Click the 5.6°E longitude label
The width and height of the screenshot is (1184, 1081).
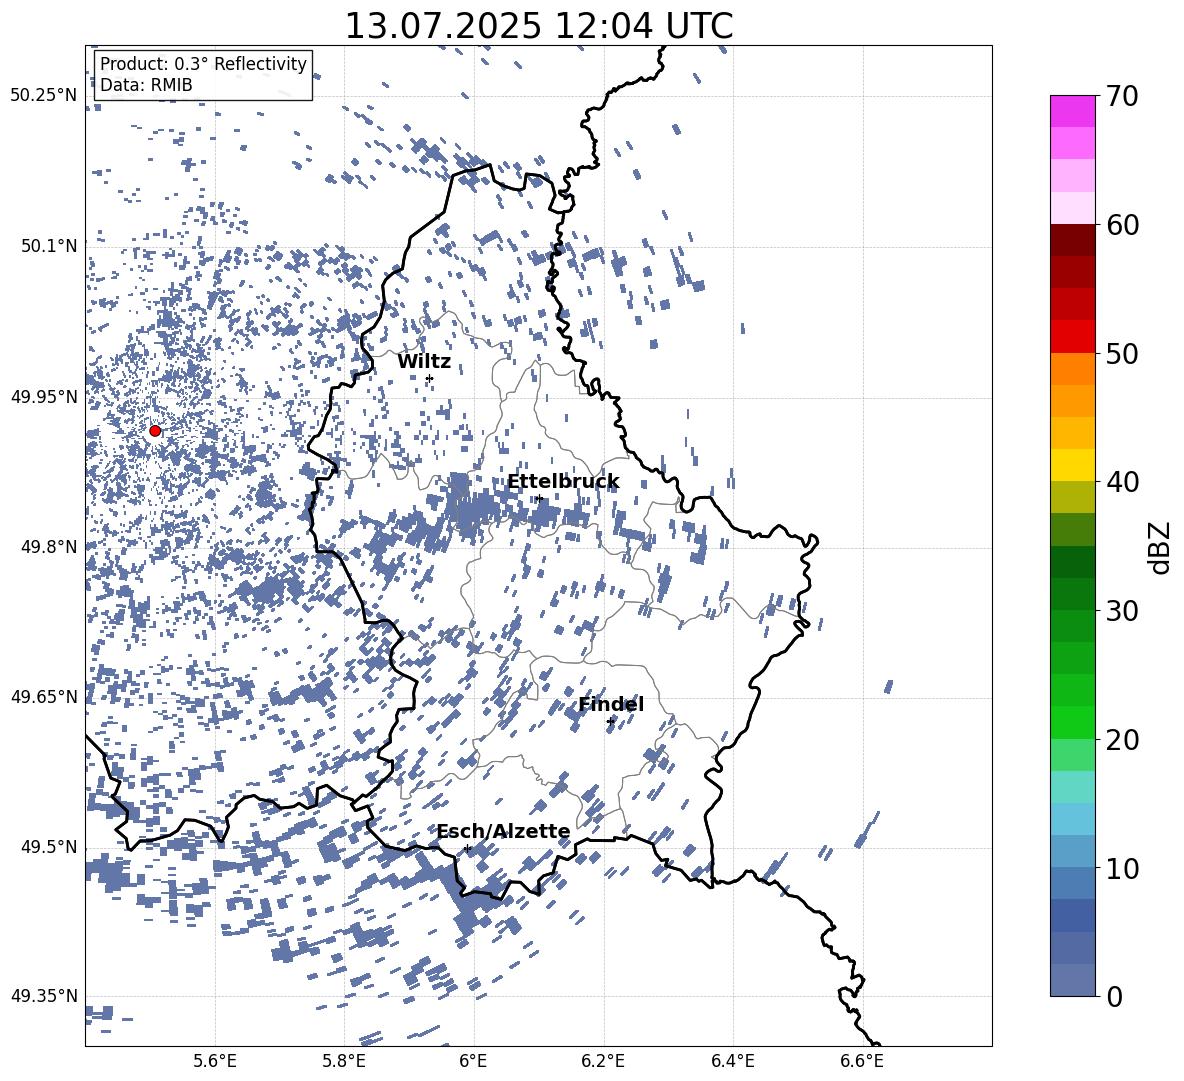coord(215,1061)
